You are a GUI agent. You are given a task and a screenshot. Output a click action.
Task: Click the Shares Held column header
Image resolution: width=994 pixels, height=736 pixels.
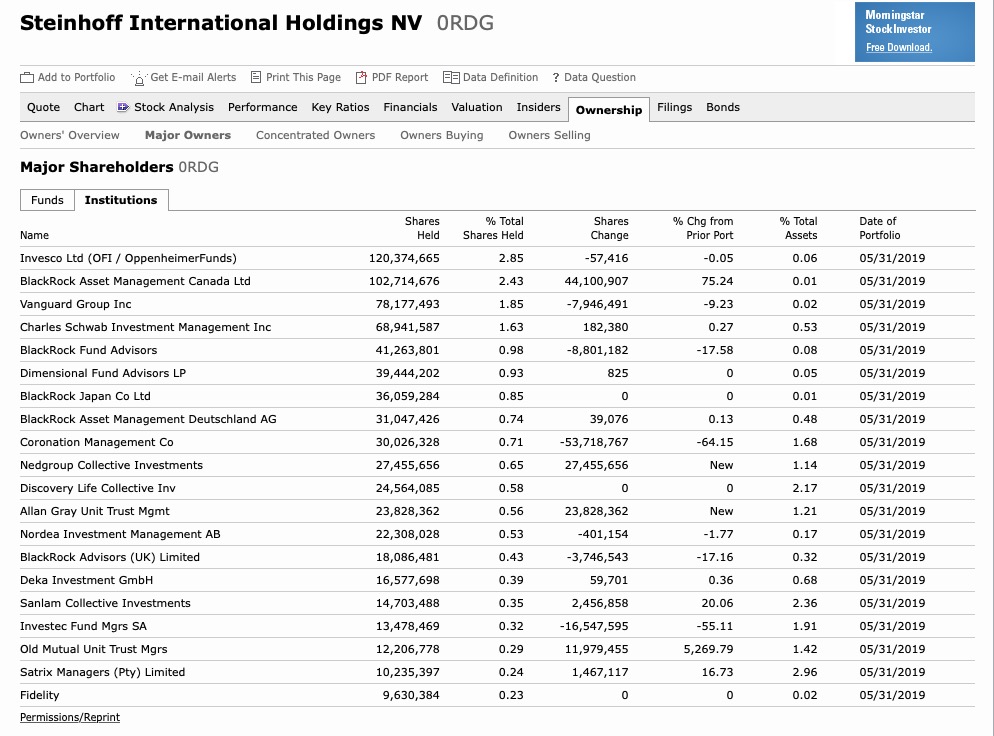421,228
